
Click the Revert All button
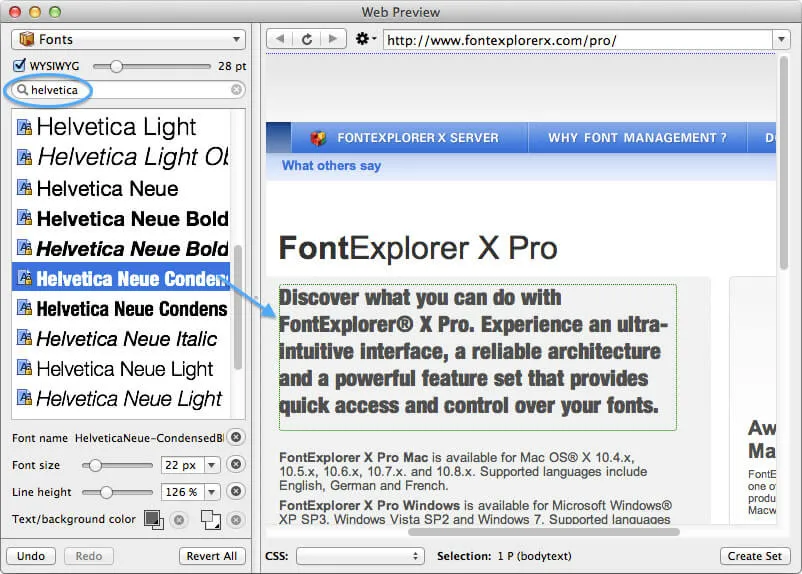(213, 556)
